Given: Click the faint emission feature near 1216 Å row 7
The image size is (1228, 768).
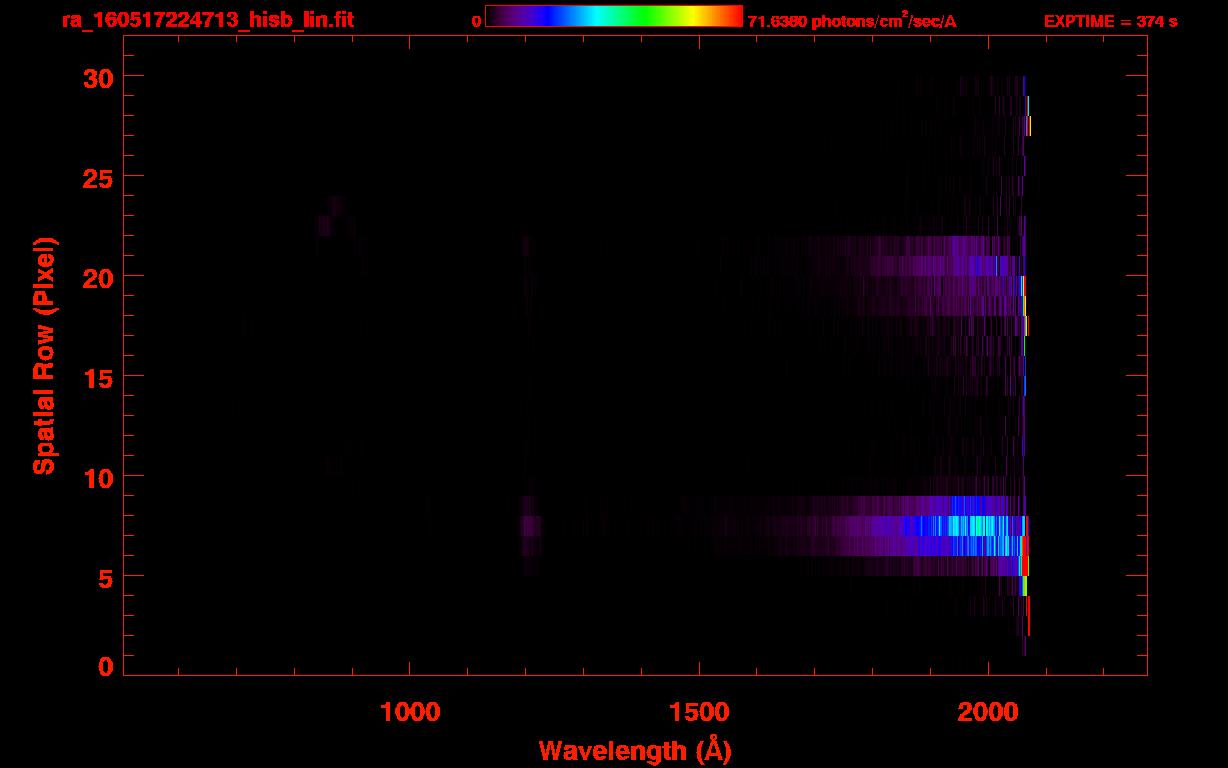Looking at the screenshot, I should coord(531,526).
